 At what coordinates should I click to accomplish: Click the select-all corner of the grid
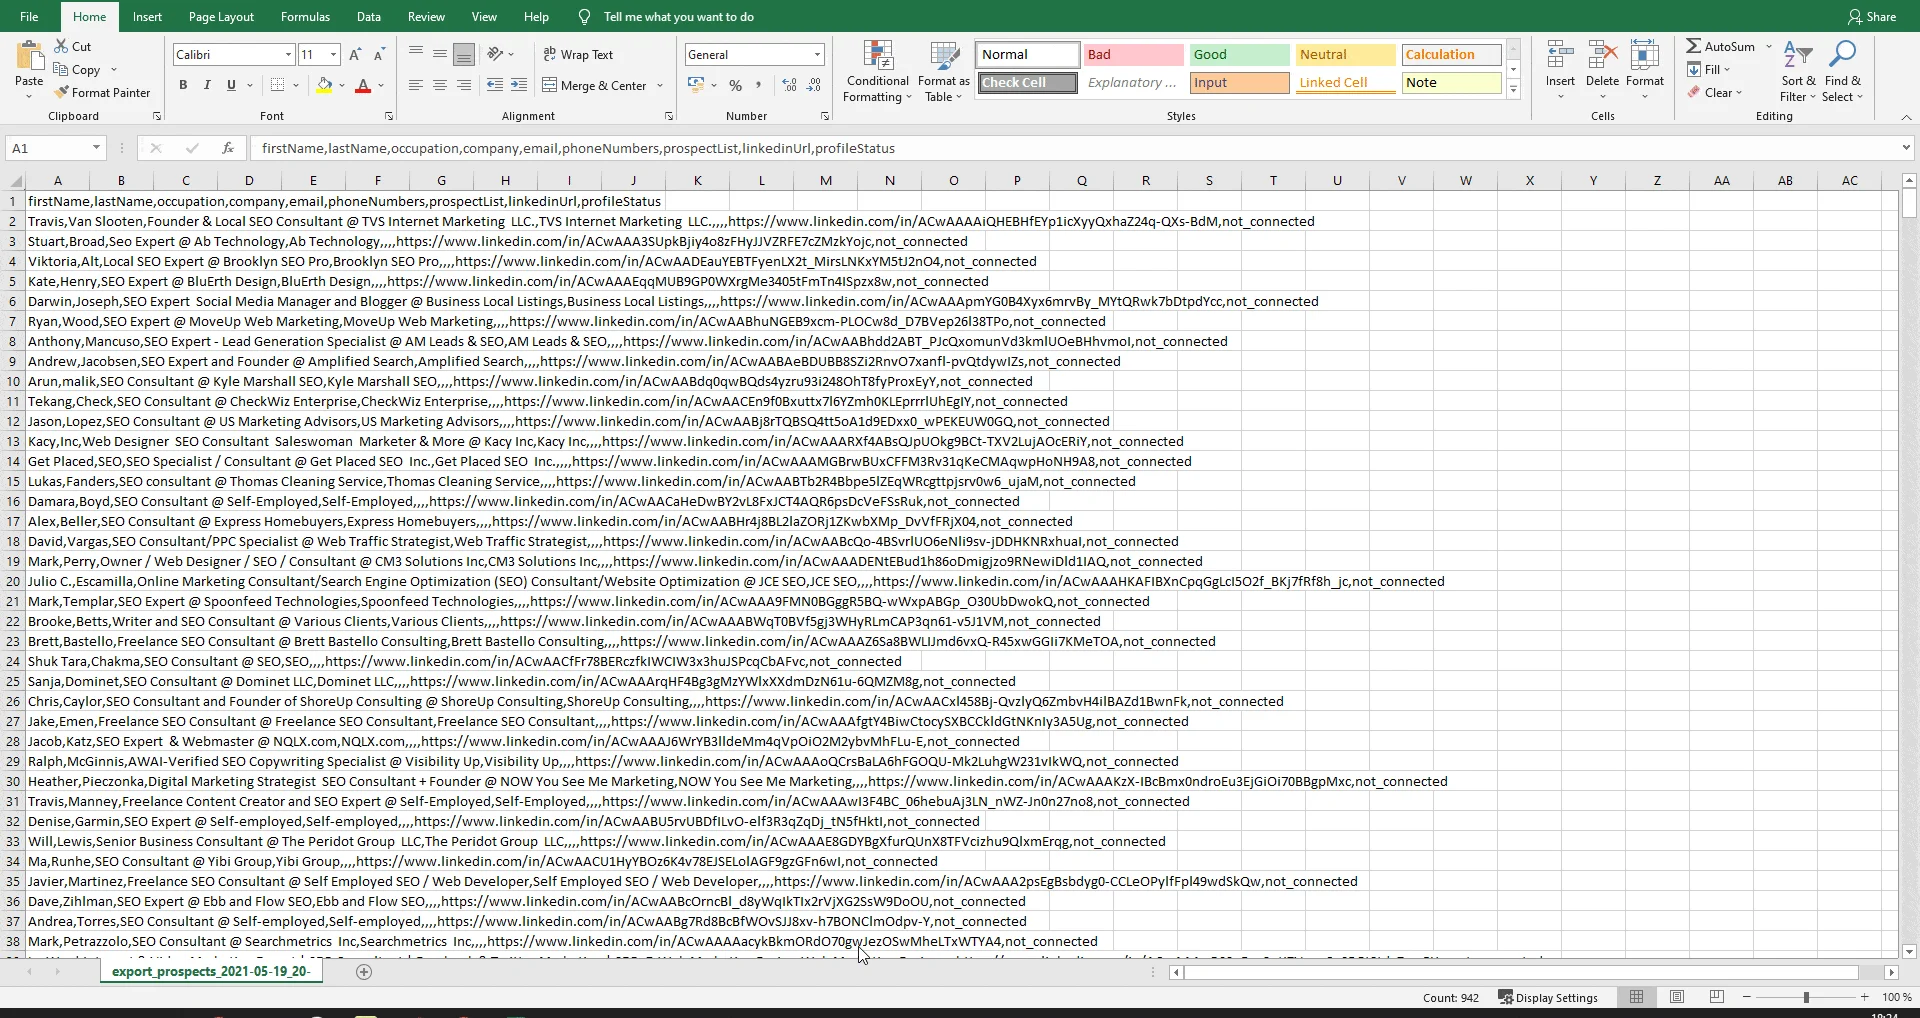coord(15,181)
